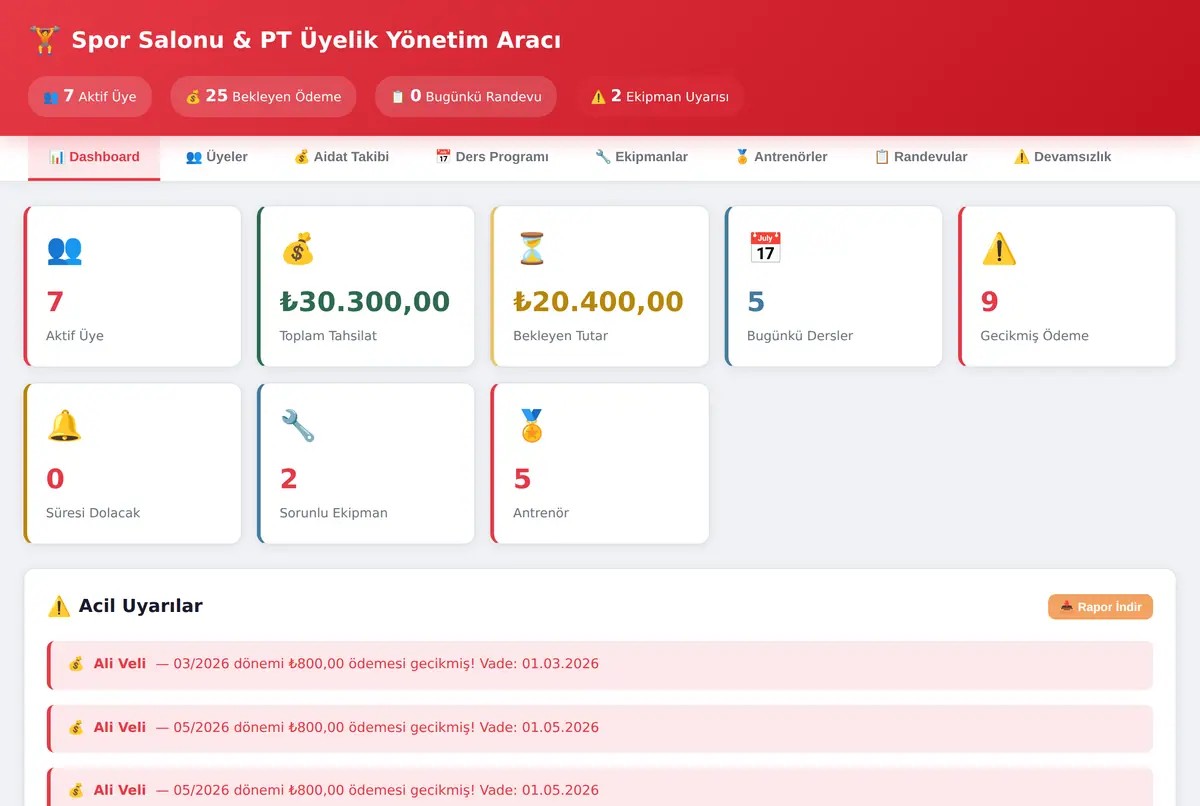This screenshot has height=806, width=1200.
Task: Switch to the Üyeler tab
Action: (x=216, y=157)
